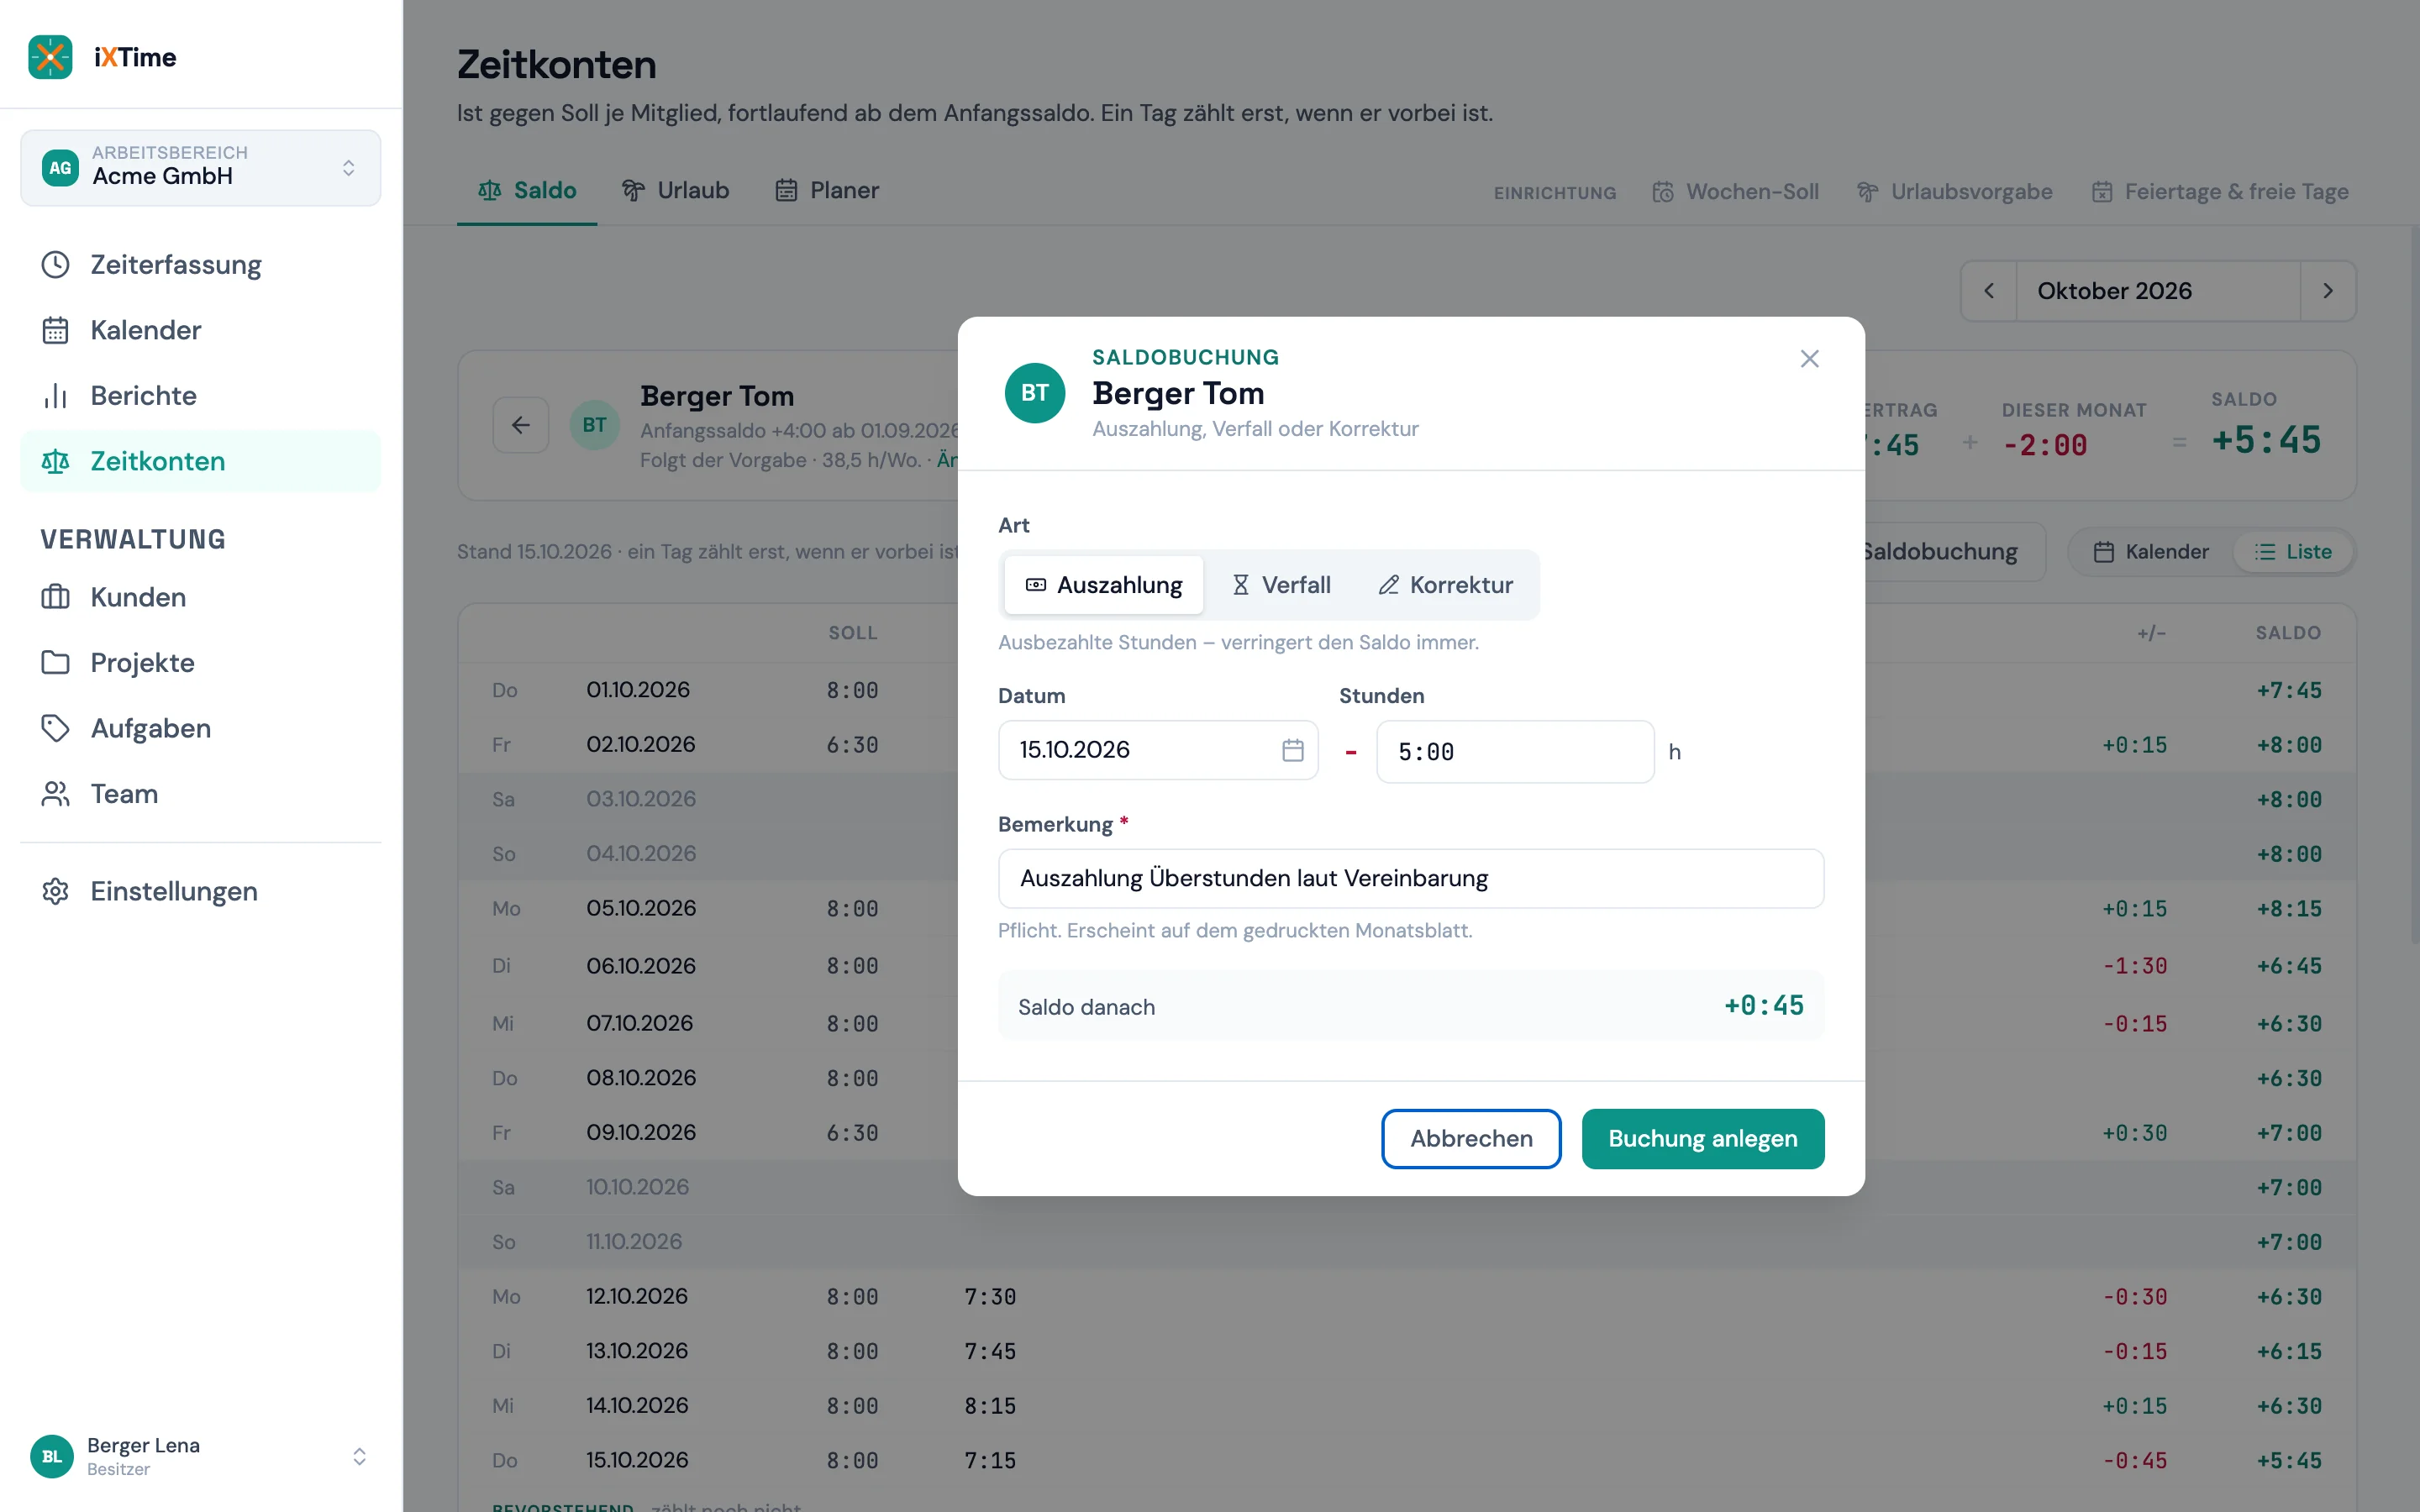Switch to the Urlaub tab
Viewport: 2420px width, 1512px height.
point(676,190)
